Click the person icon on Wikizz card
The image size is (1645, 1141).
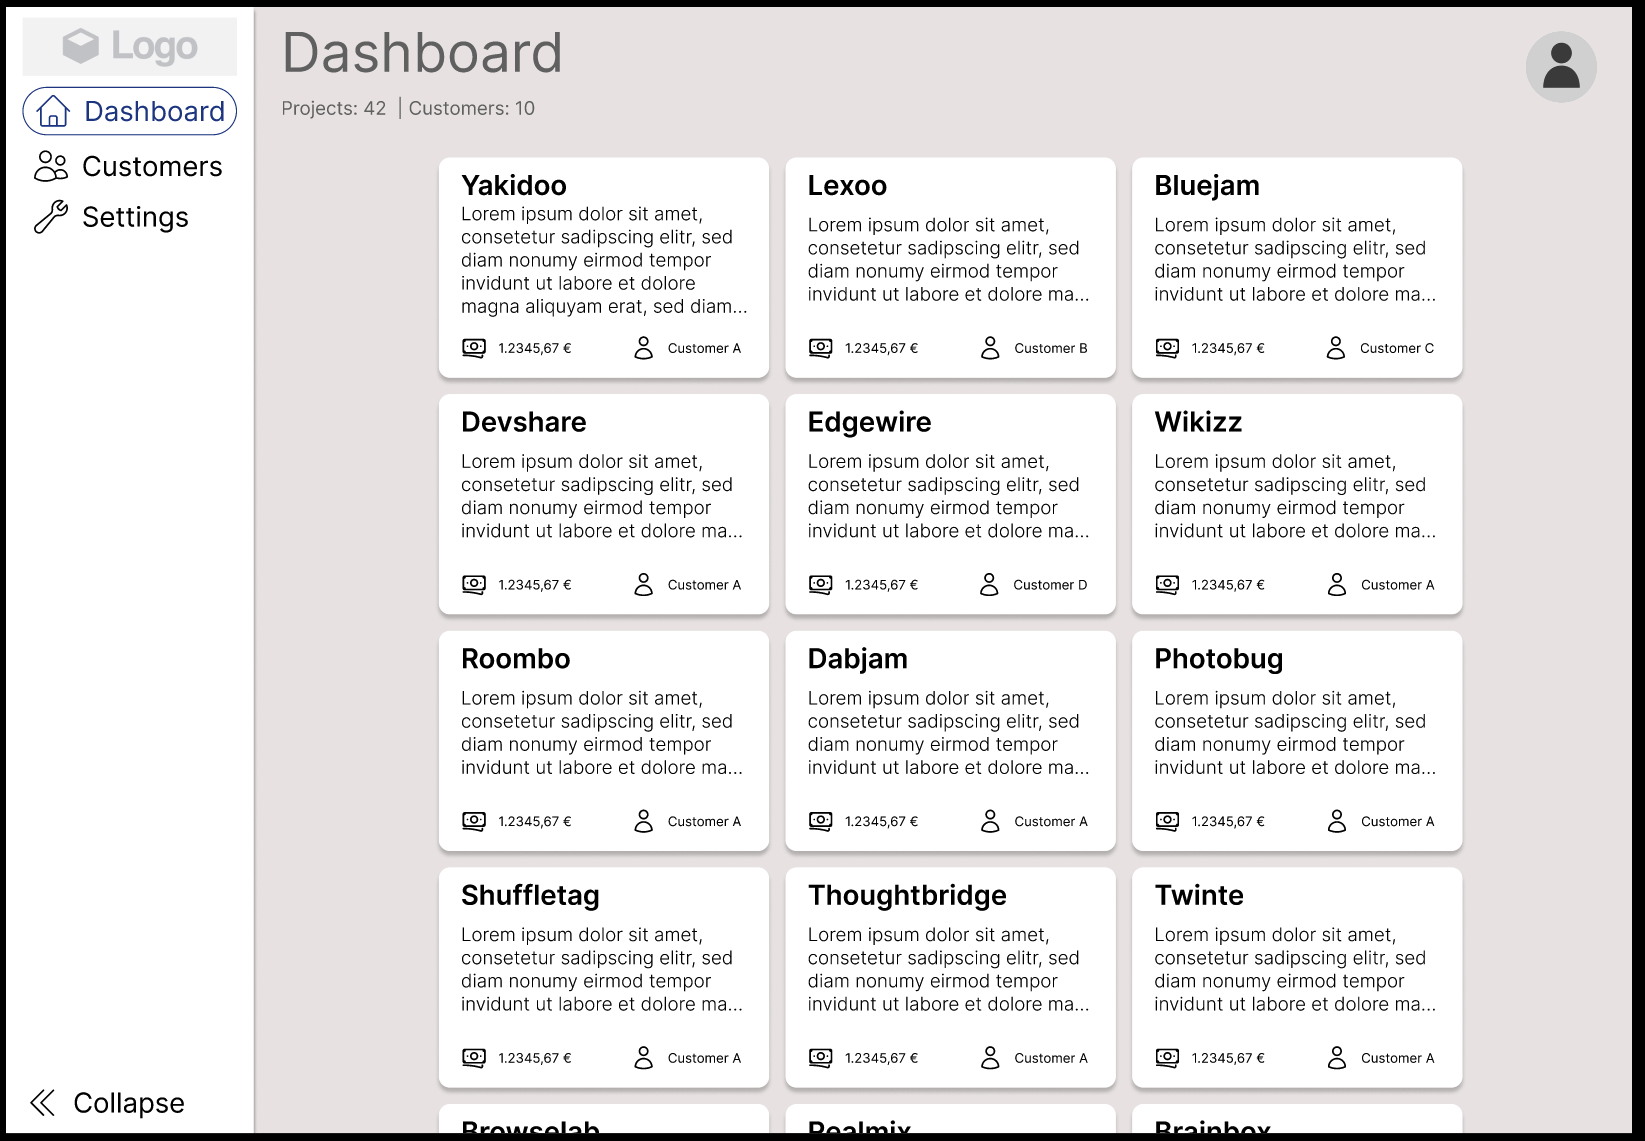click(x=1337, y=585)
